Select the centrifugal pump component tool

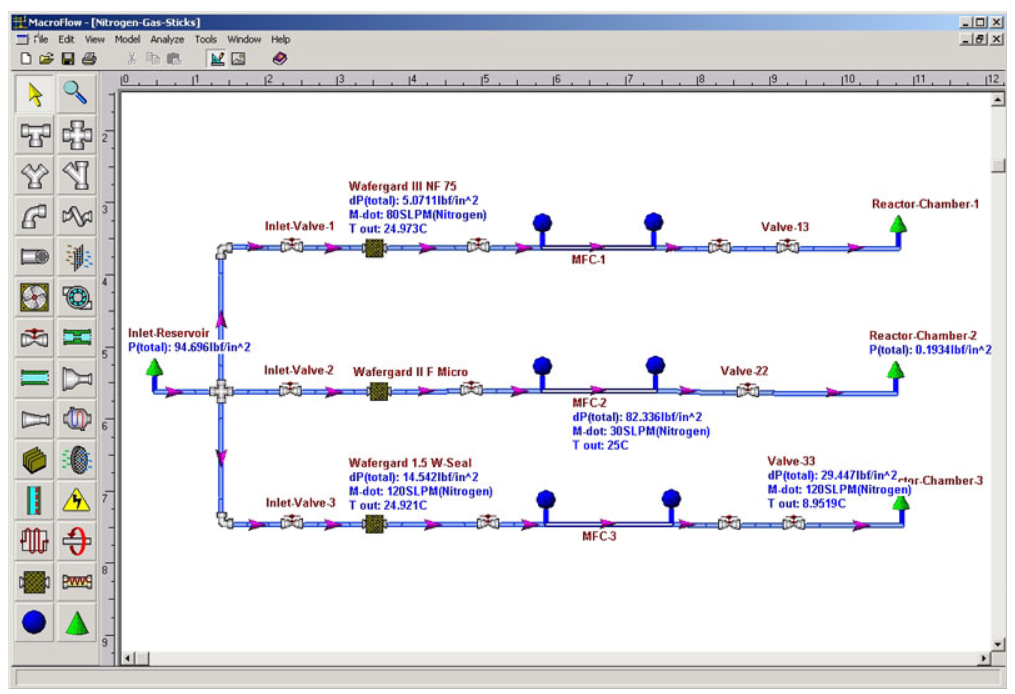tap(76, 298)
